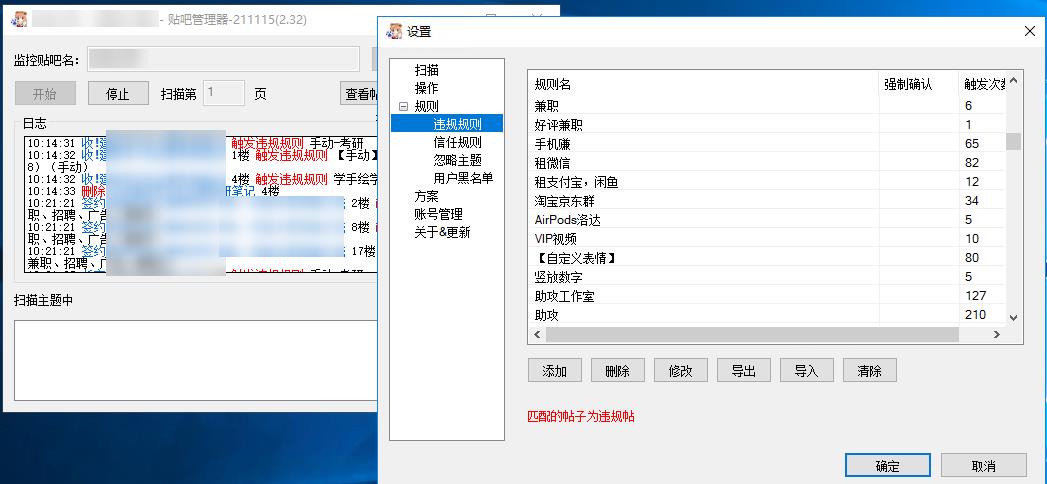
Task: Click the 导出 button
Action: (744, 371)
